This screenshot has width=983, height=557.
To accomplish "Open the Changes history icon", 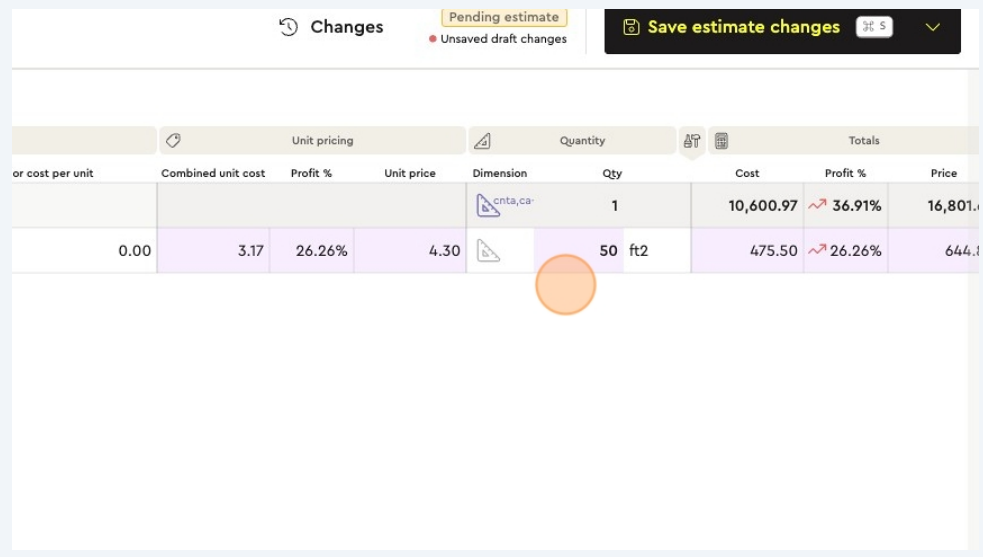I will [289, 27].
